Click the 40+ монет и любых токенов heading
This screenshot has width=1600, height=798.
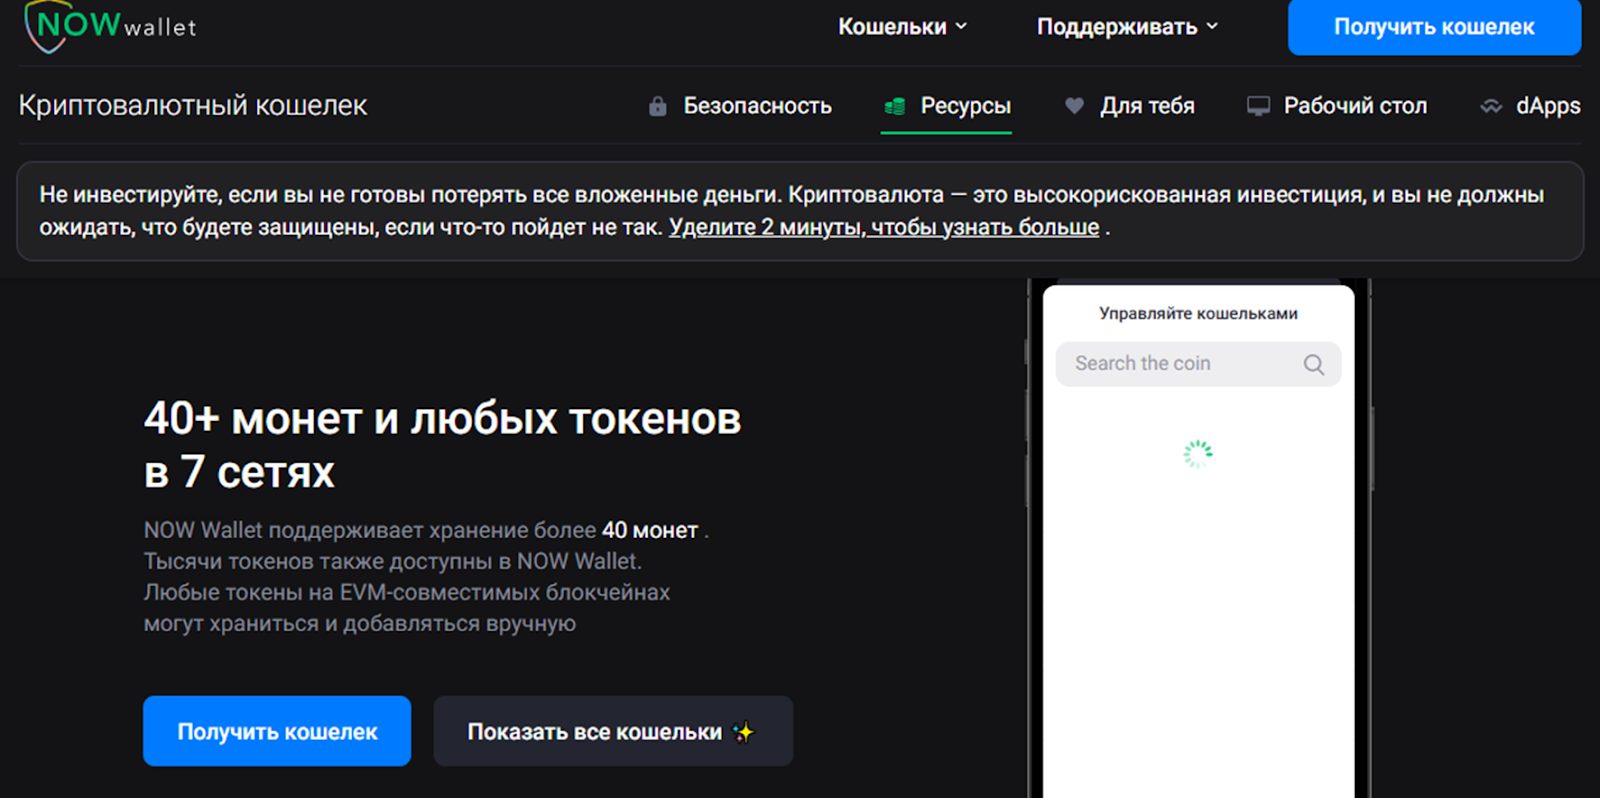pyautogui.click(x=442, y=445)
